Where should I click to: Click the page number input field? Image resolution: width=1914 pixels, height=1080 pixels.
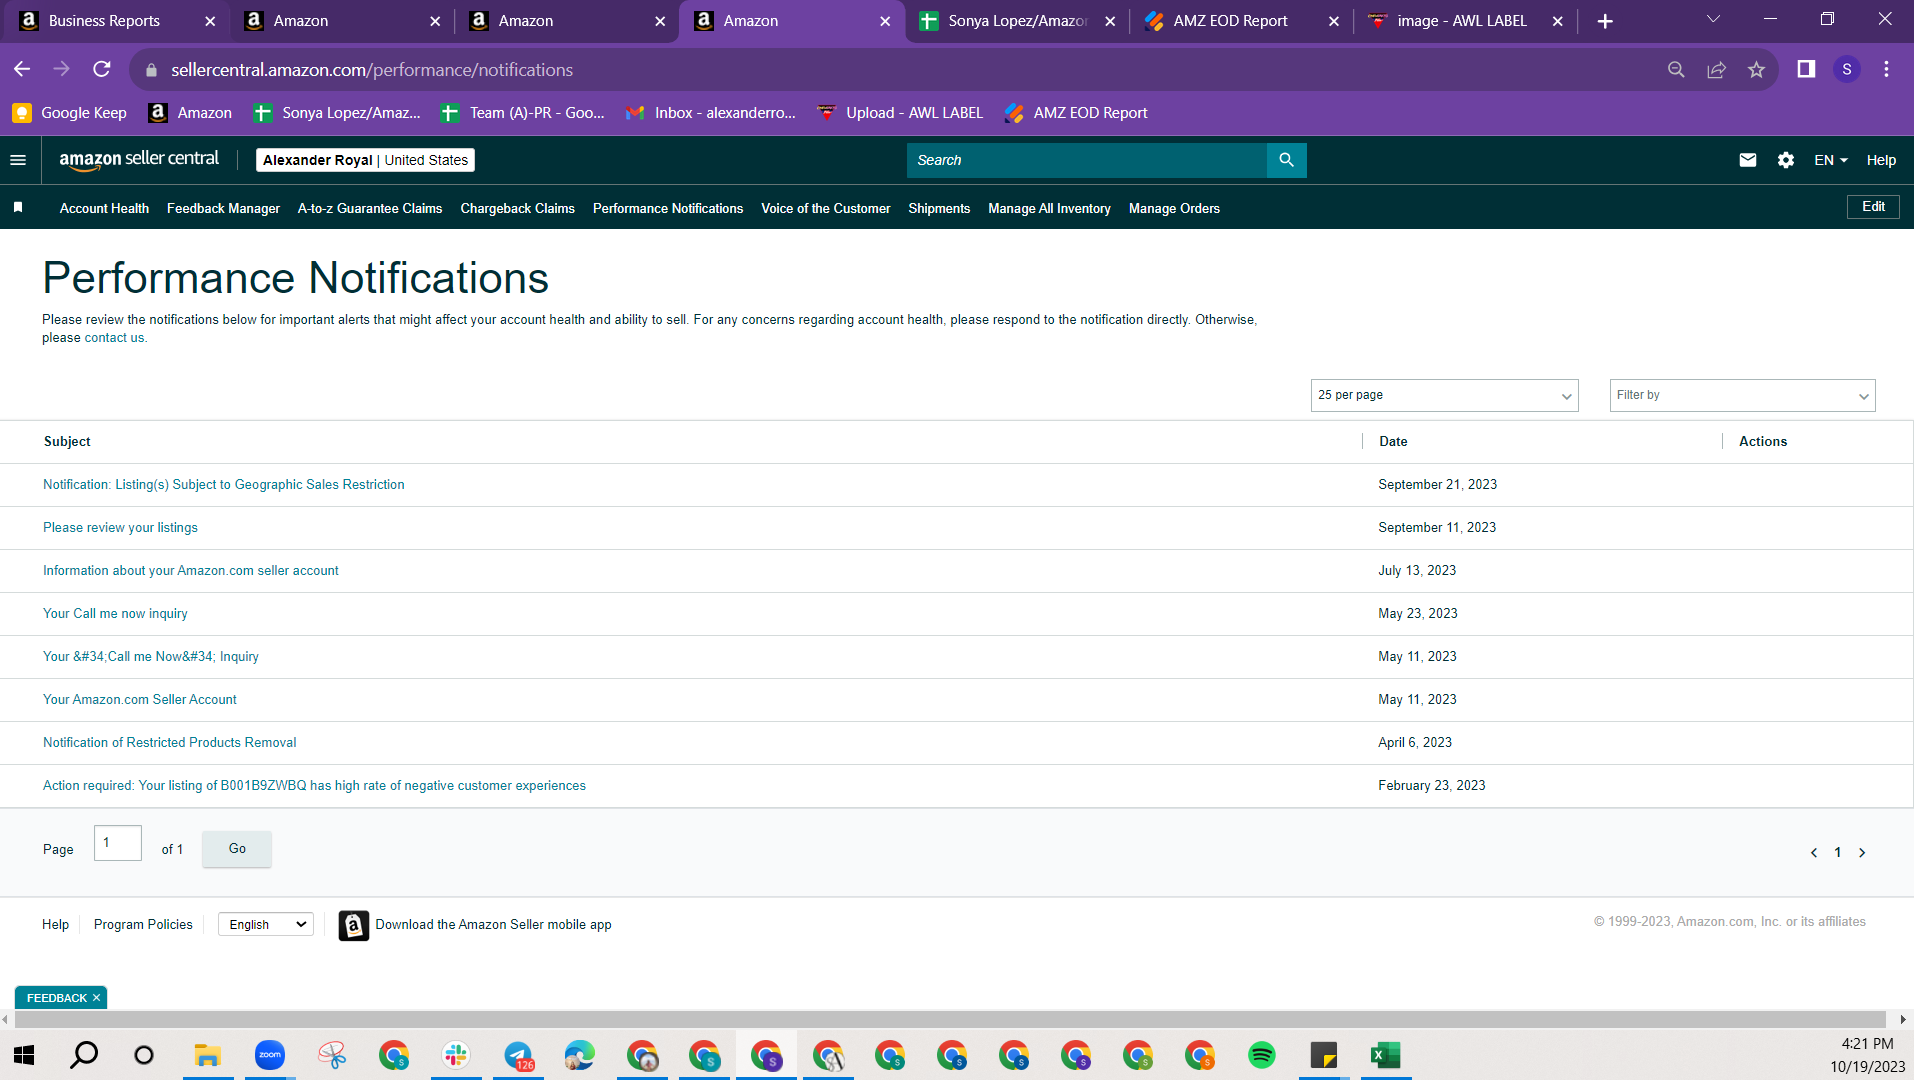118,843
